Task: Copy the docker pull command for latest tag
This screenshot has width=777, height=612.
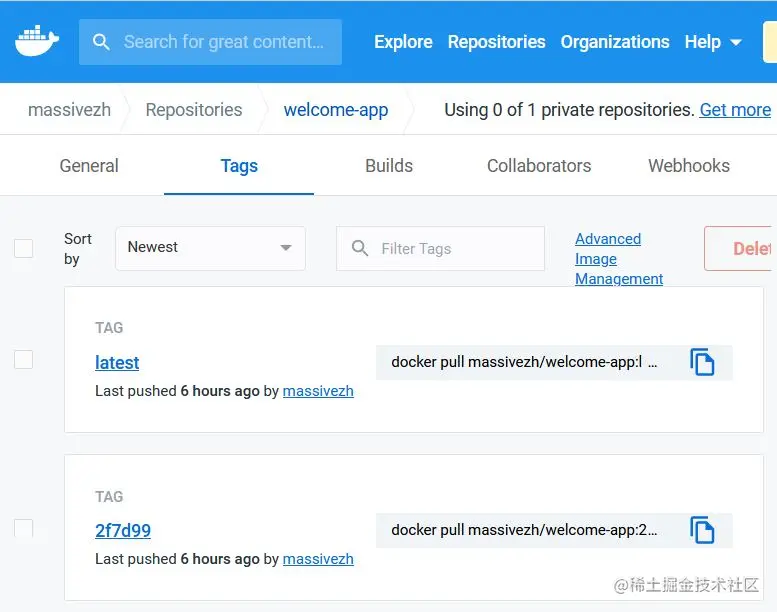Action: [702, 362]
